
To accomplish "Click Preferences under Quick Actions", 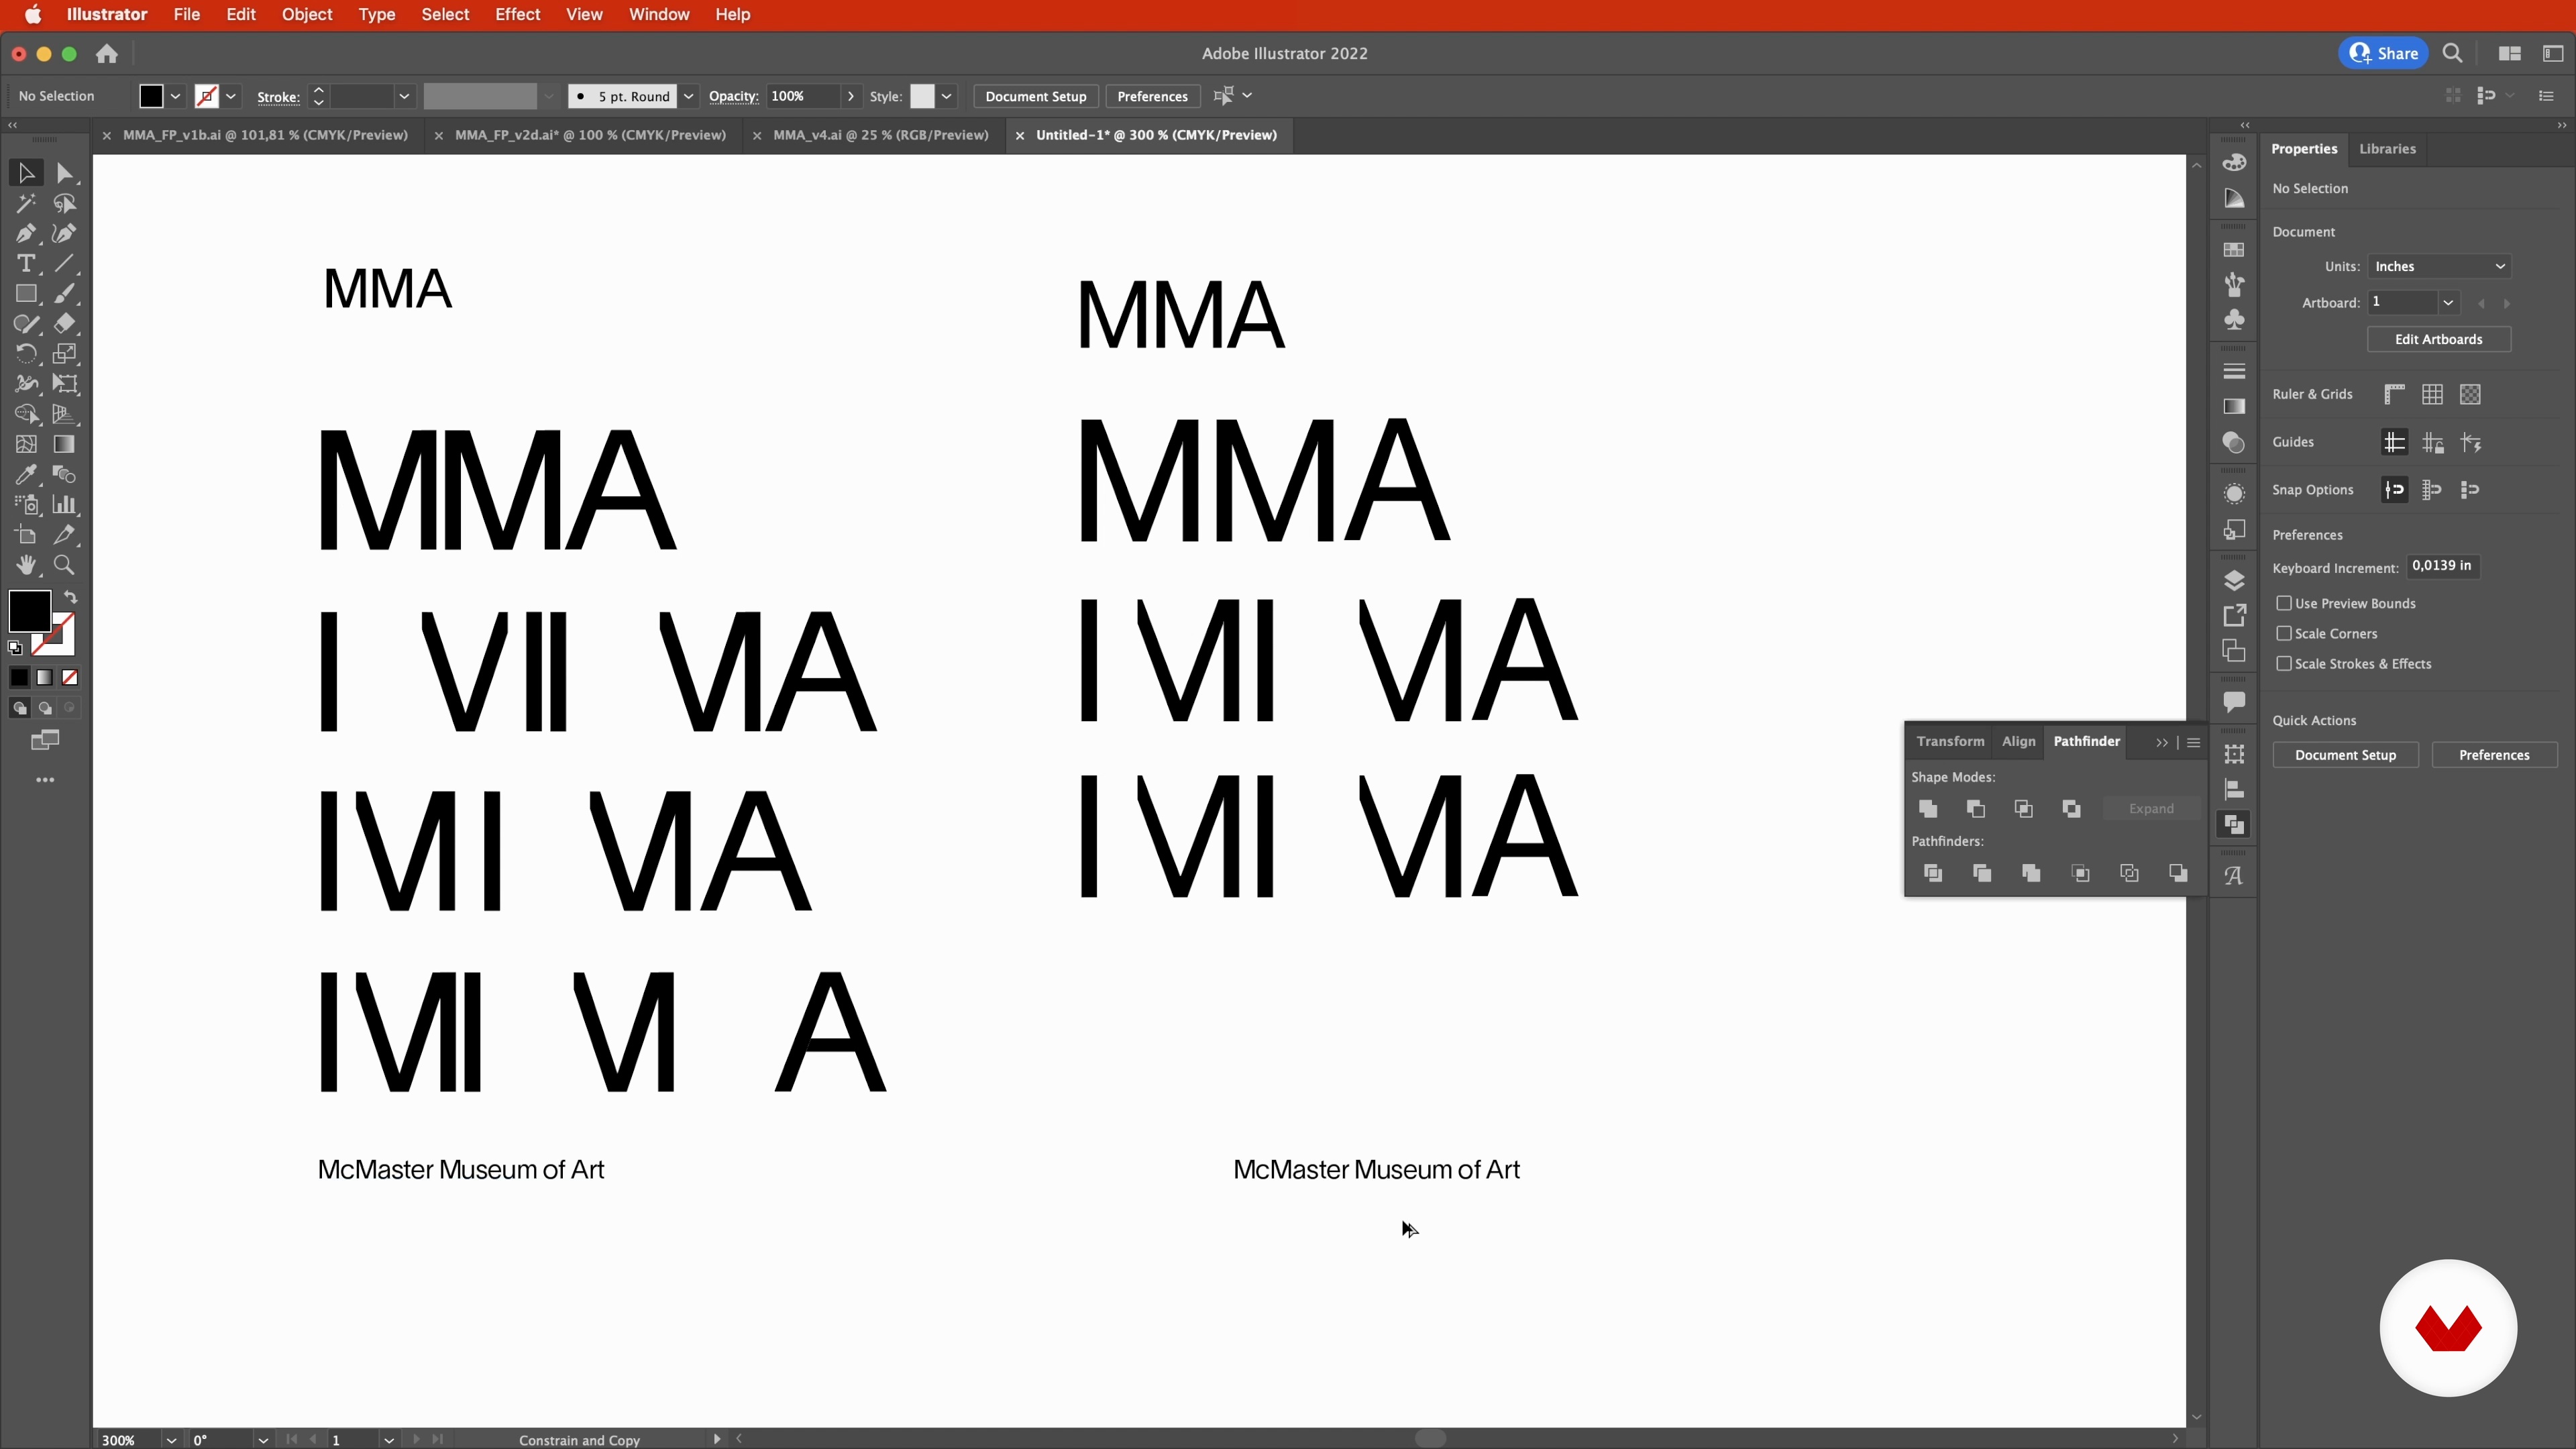I will point(2494,755).
